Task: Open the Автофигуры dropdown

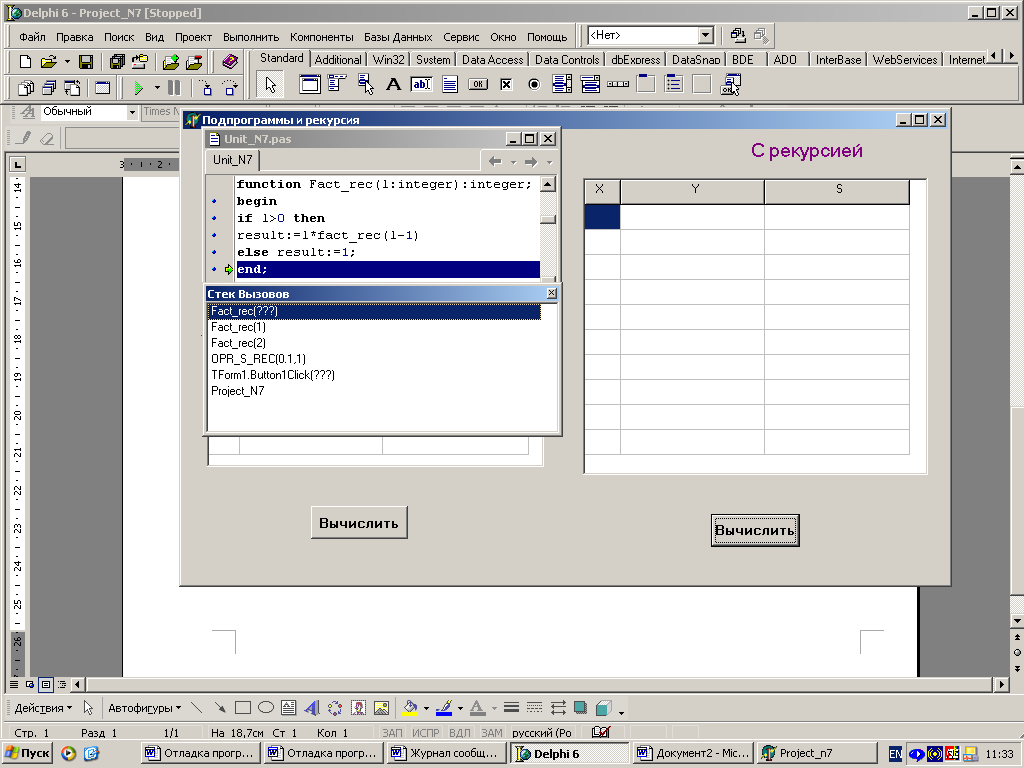Action: (144, 708)
